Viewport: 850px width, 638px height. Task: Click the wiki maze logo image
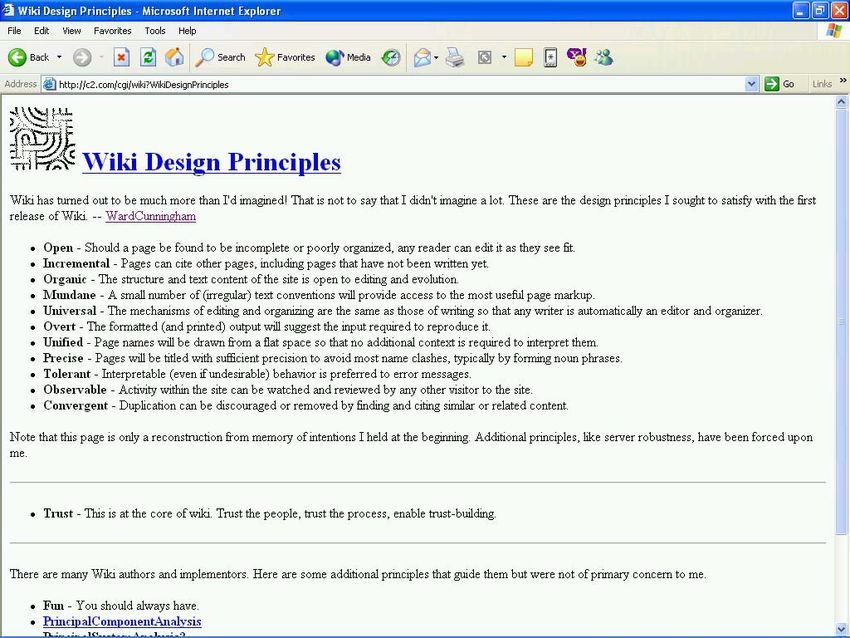pyautogui.click(x=42, y=139)
